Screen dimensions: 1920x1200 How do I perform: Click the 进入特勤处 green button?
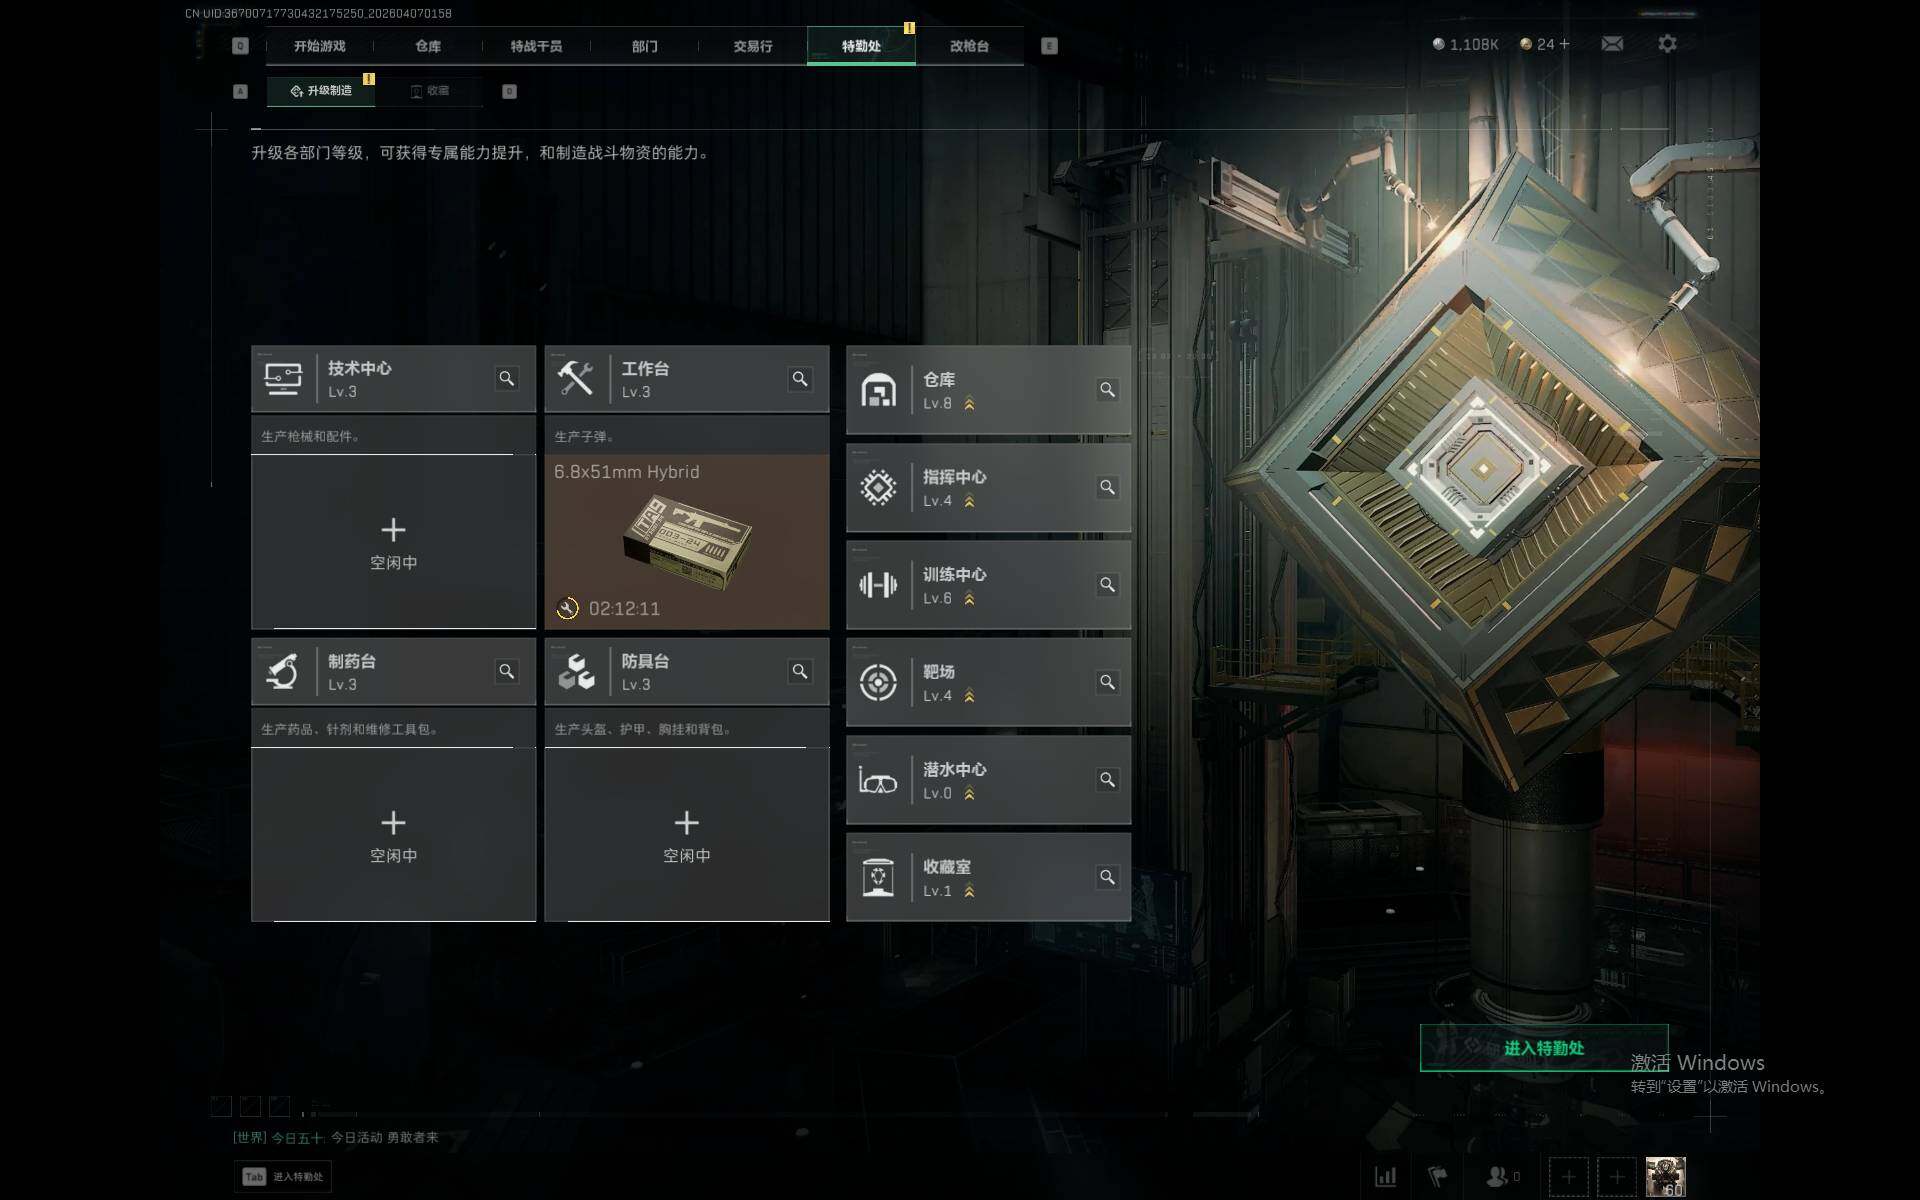[x=1544, y=1048]
